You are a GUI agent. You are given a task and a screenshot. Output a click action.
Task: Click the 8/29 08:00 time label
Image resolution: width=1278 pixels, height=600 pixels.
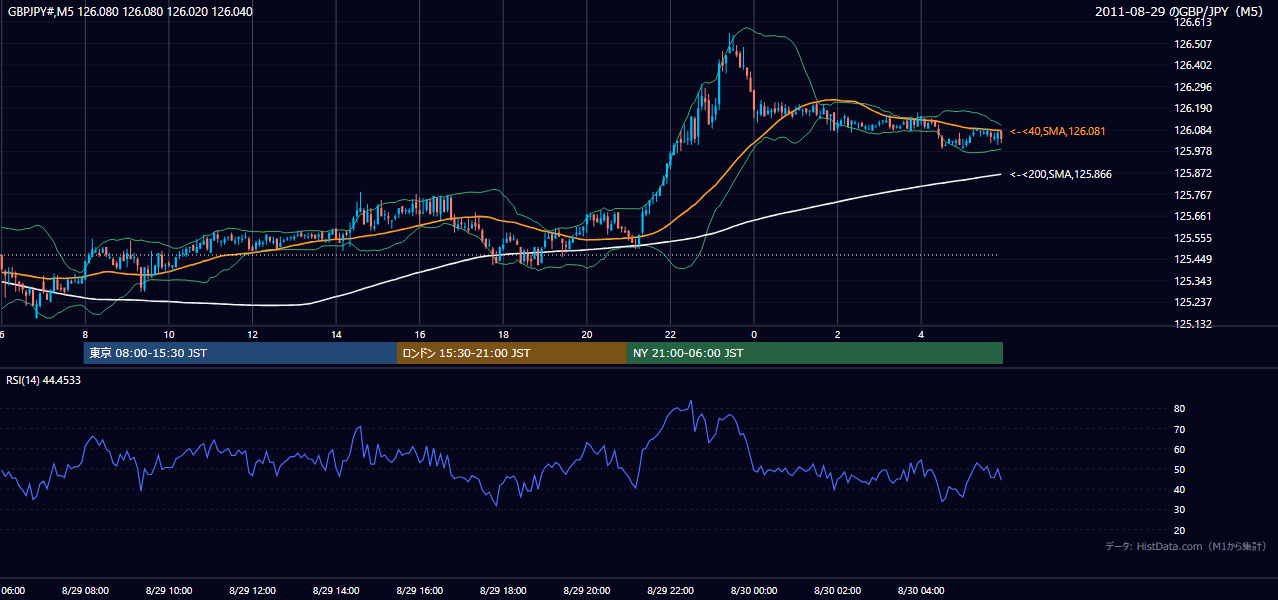pyautogui.click(x=85, y=591)
